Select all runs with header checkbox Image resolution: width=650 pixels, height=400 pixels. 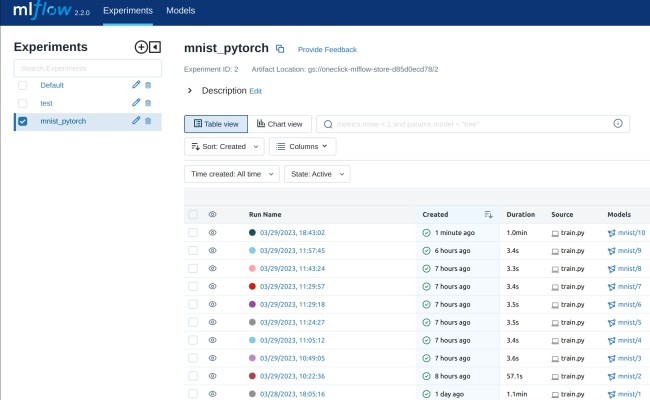pos(193,214)
